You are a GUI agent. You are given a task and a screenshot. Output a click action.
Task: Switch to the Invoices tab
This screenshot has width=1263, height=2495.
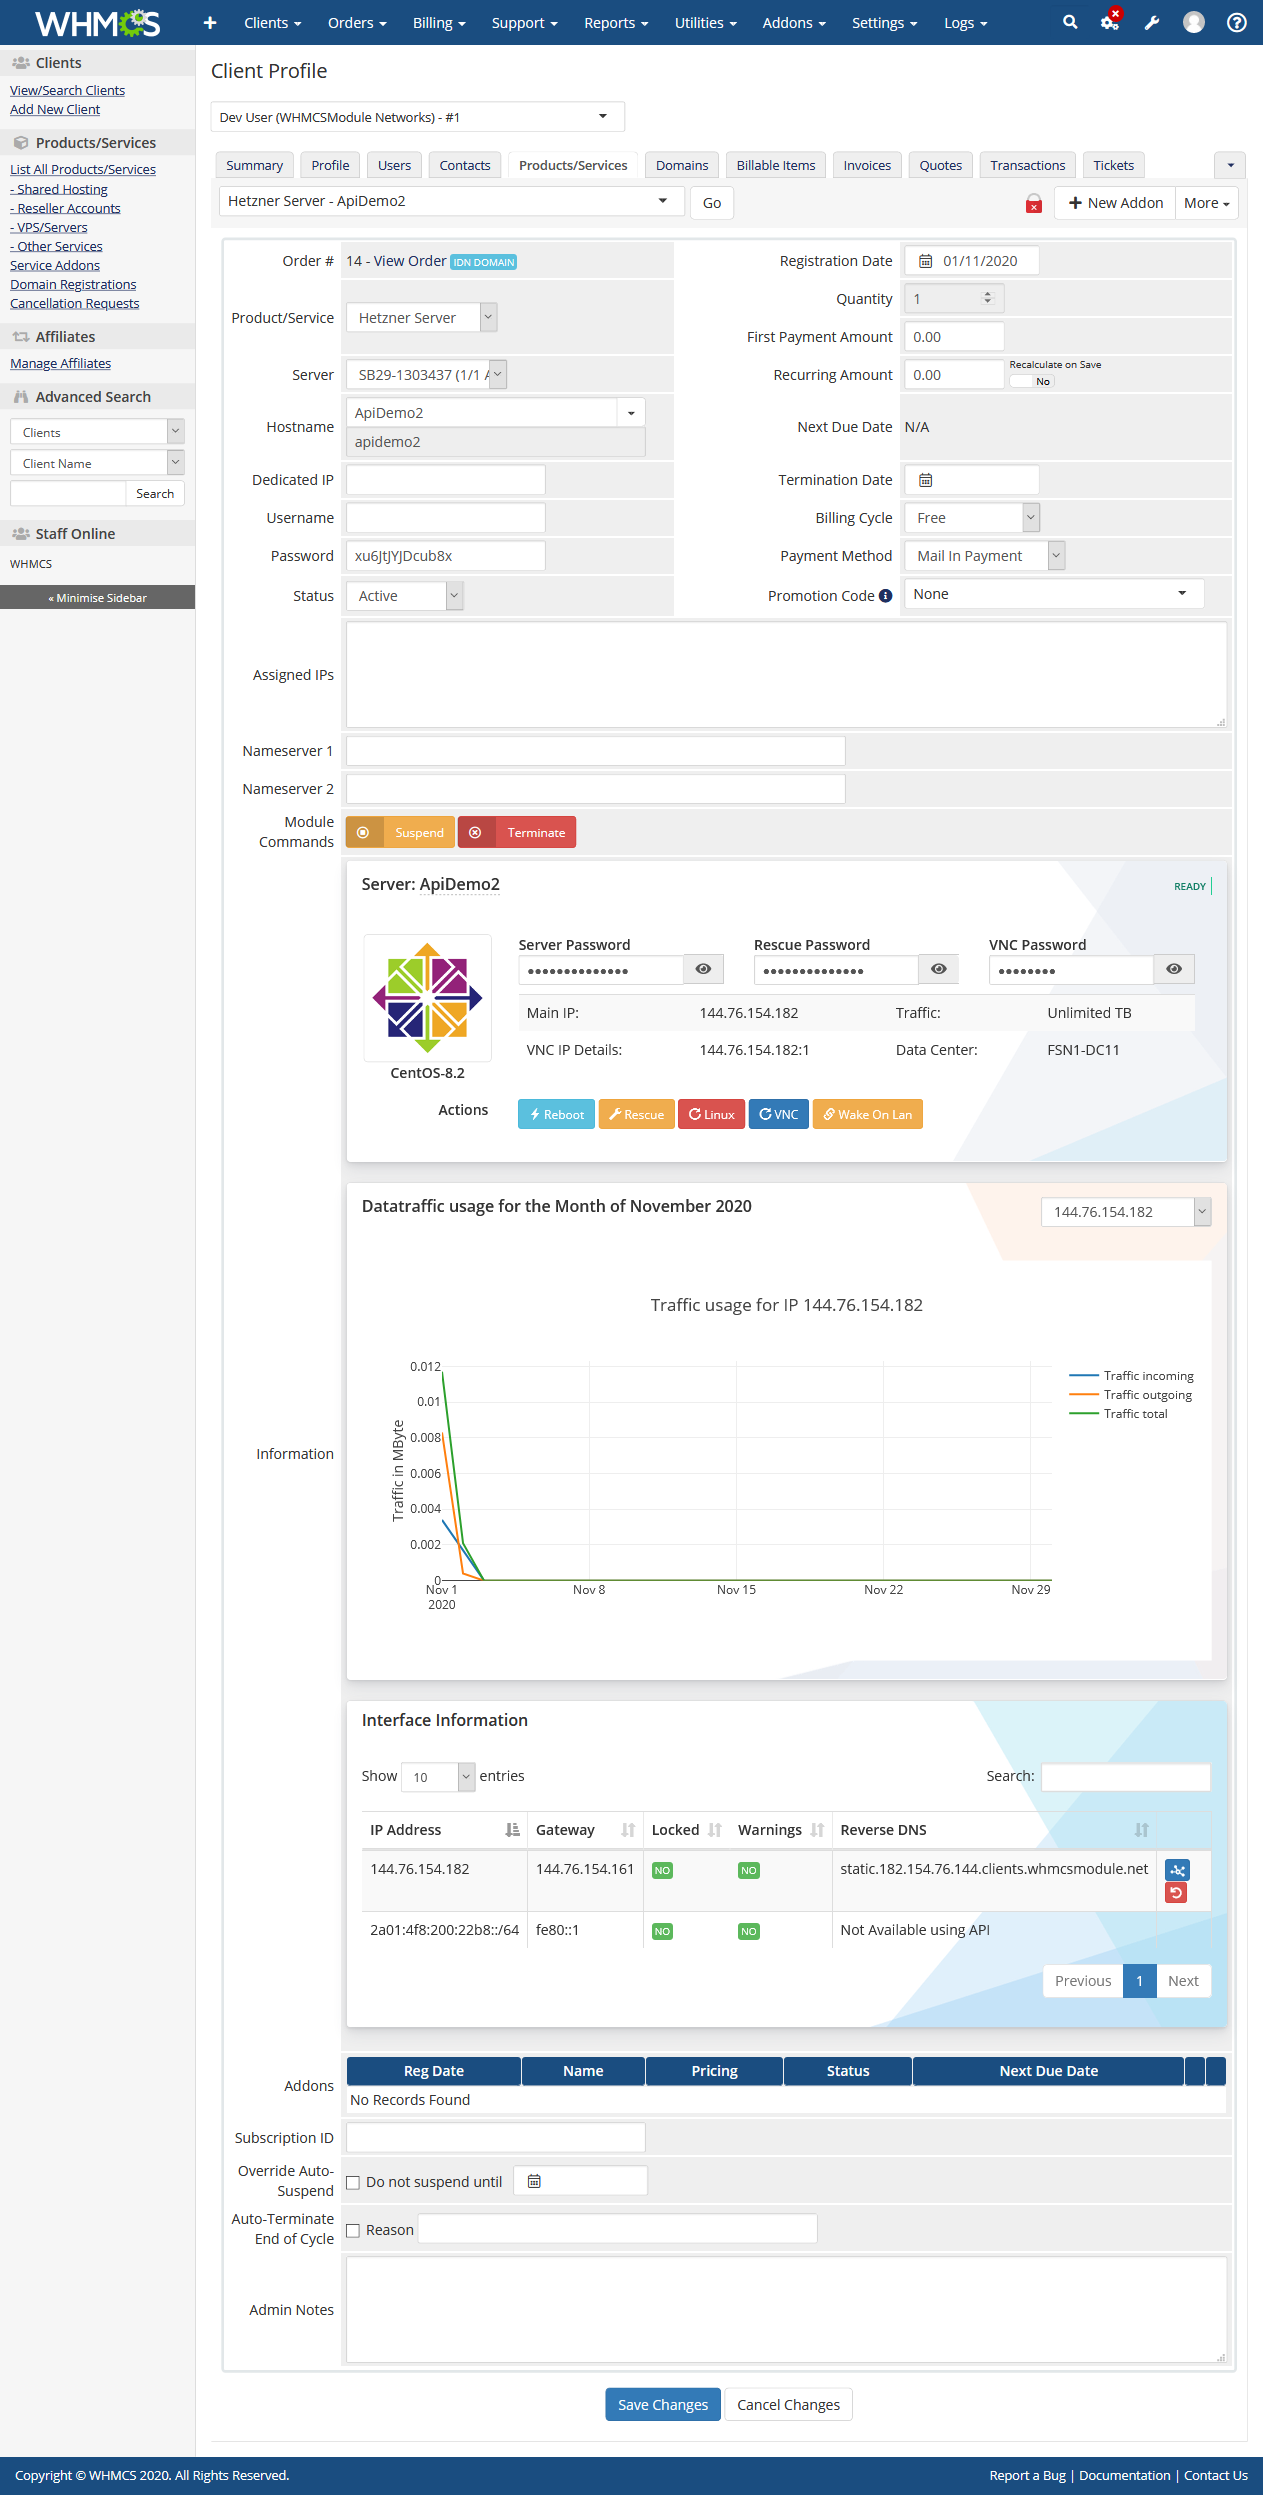pos(867,166)
